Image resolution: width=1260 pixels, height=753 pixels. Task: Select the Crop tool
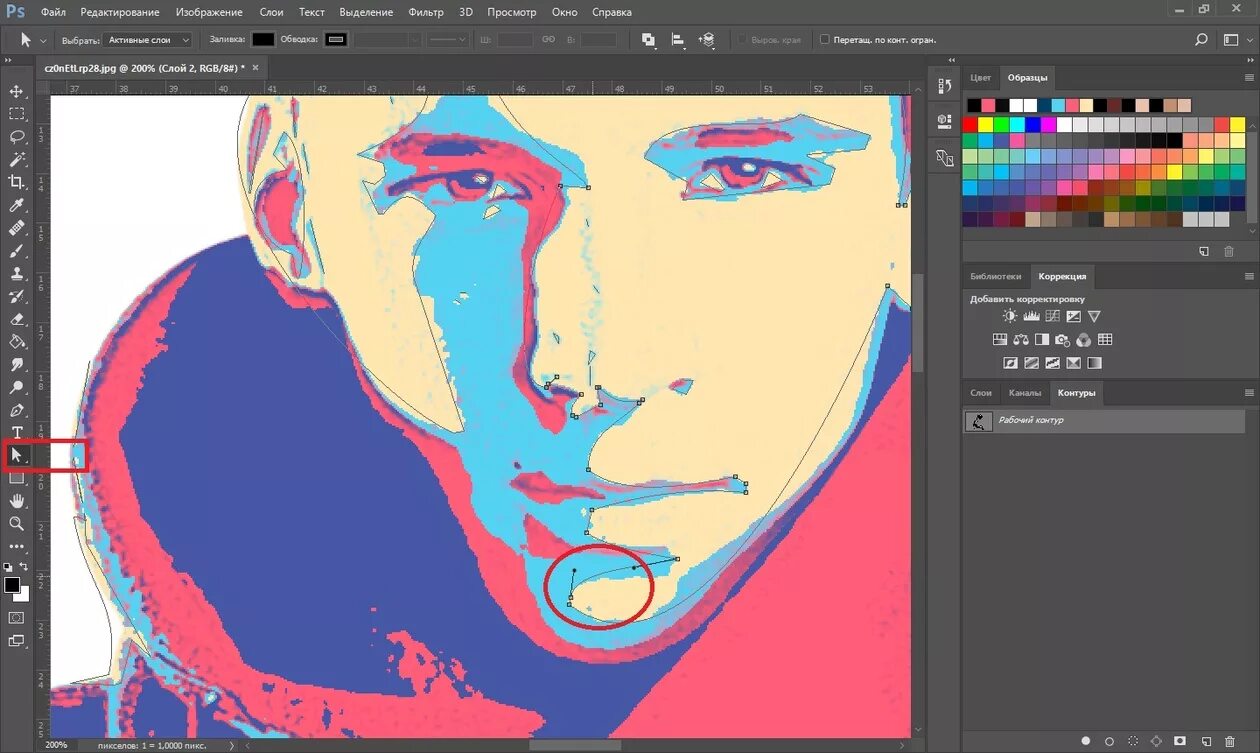16,182
